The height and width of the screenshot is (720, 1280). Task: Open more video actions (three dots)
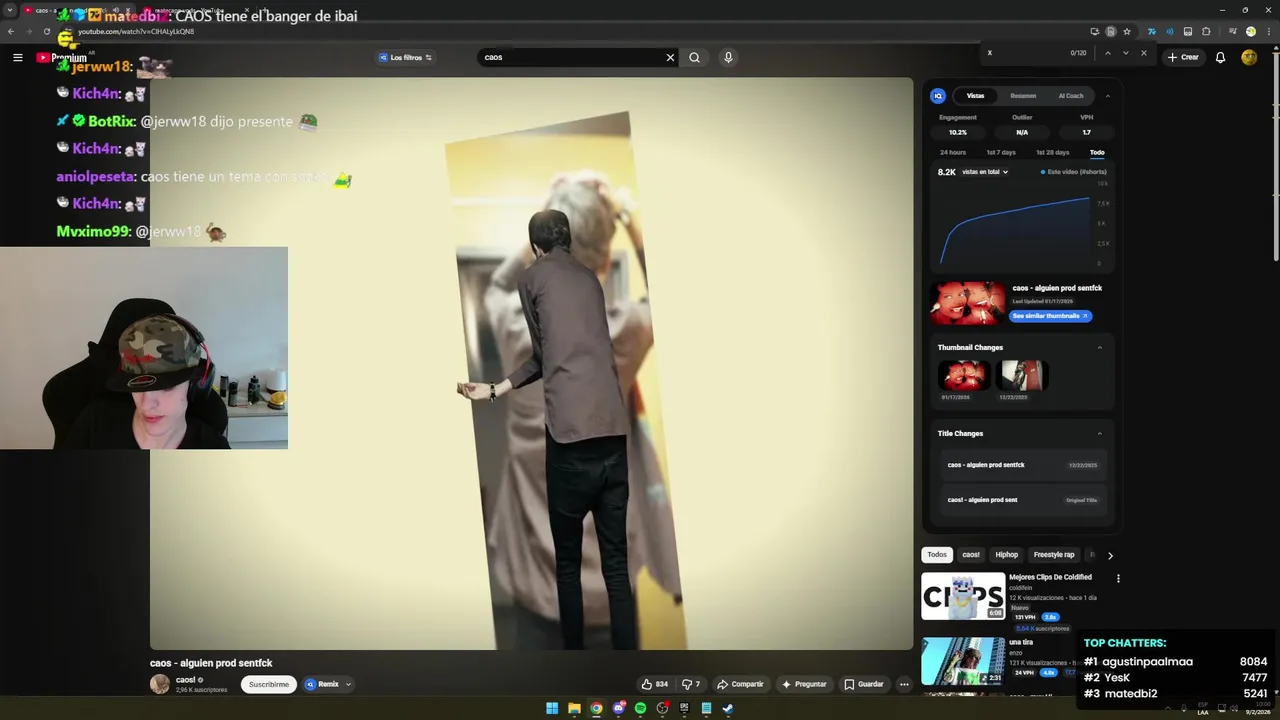tap(904, 684)
